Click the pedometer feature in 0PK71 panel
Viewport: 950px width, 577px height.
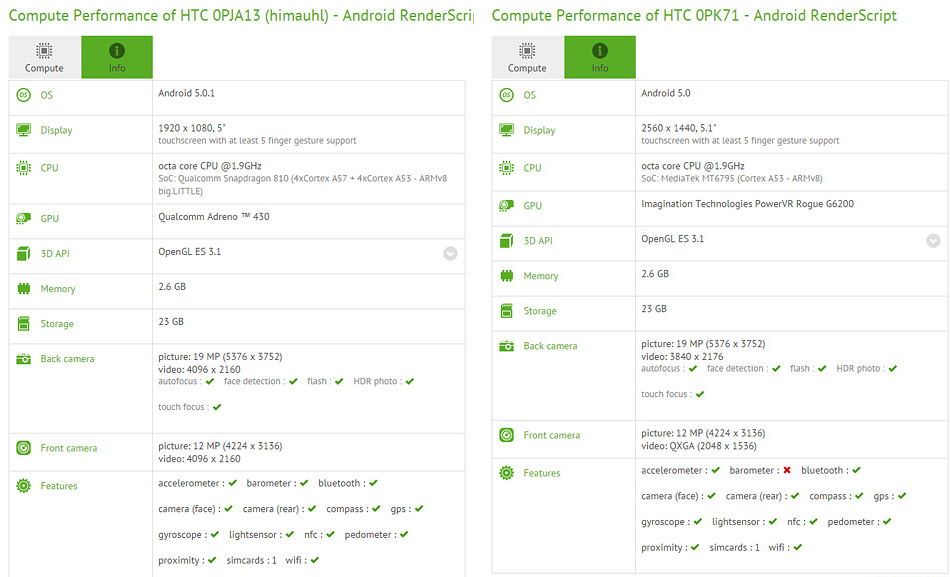[859, 522]
